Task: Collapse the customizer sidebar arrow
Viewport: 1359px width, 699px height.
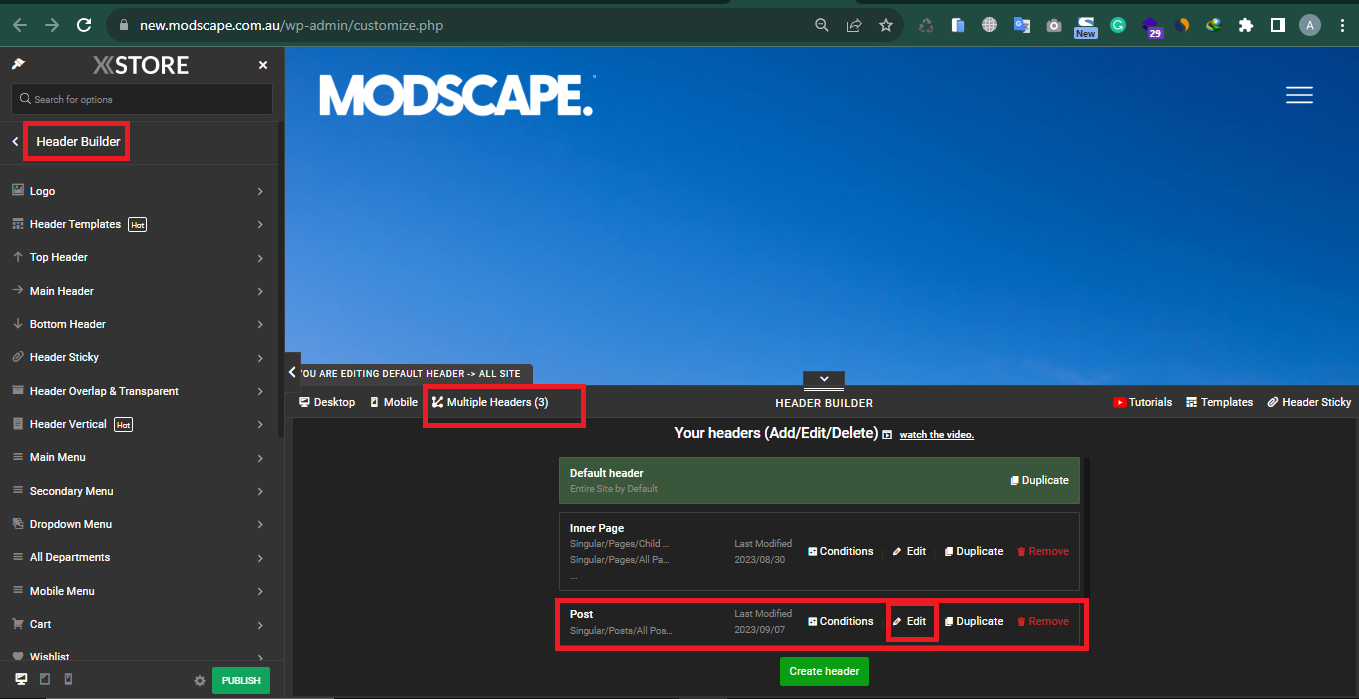Action: pyautogui.click(x=292, y=372)
